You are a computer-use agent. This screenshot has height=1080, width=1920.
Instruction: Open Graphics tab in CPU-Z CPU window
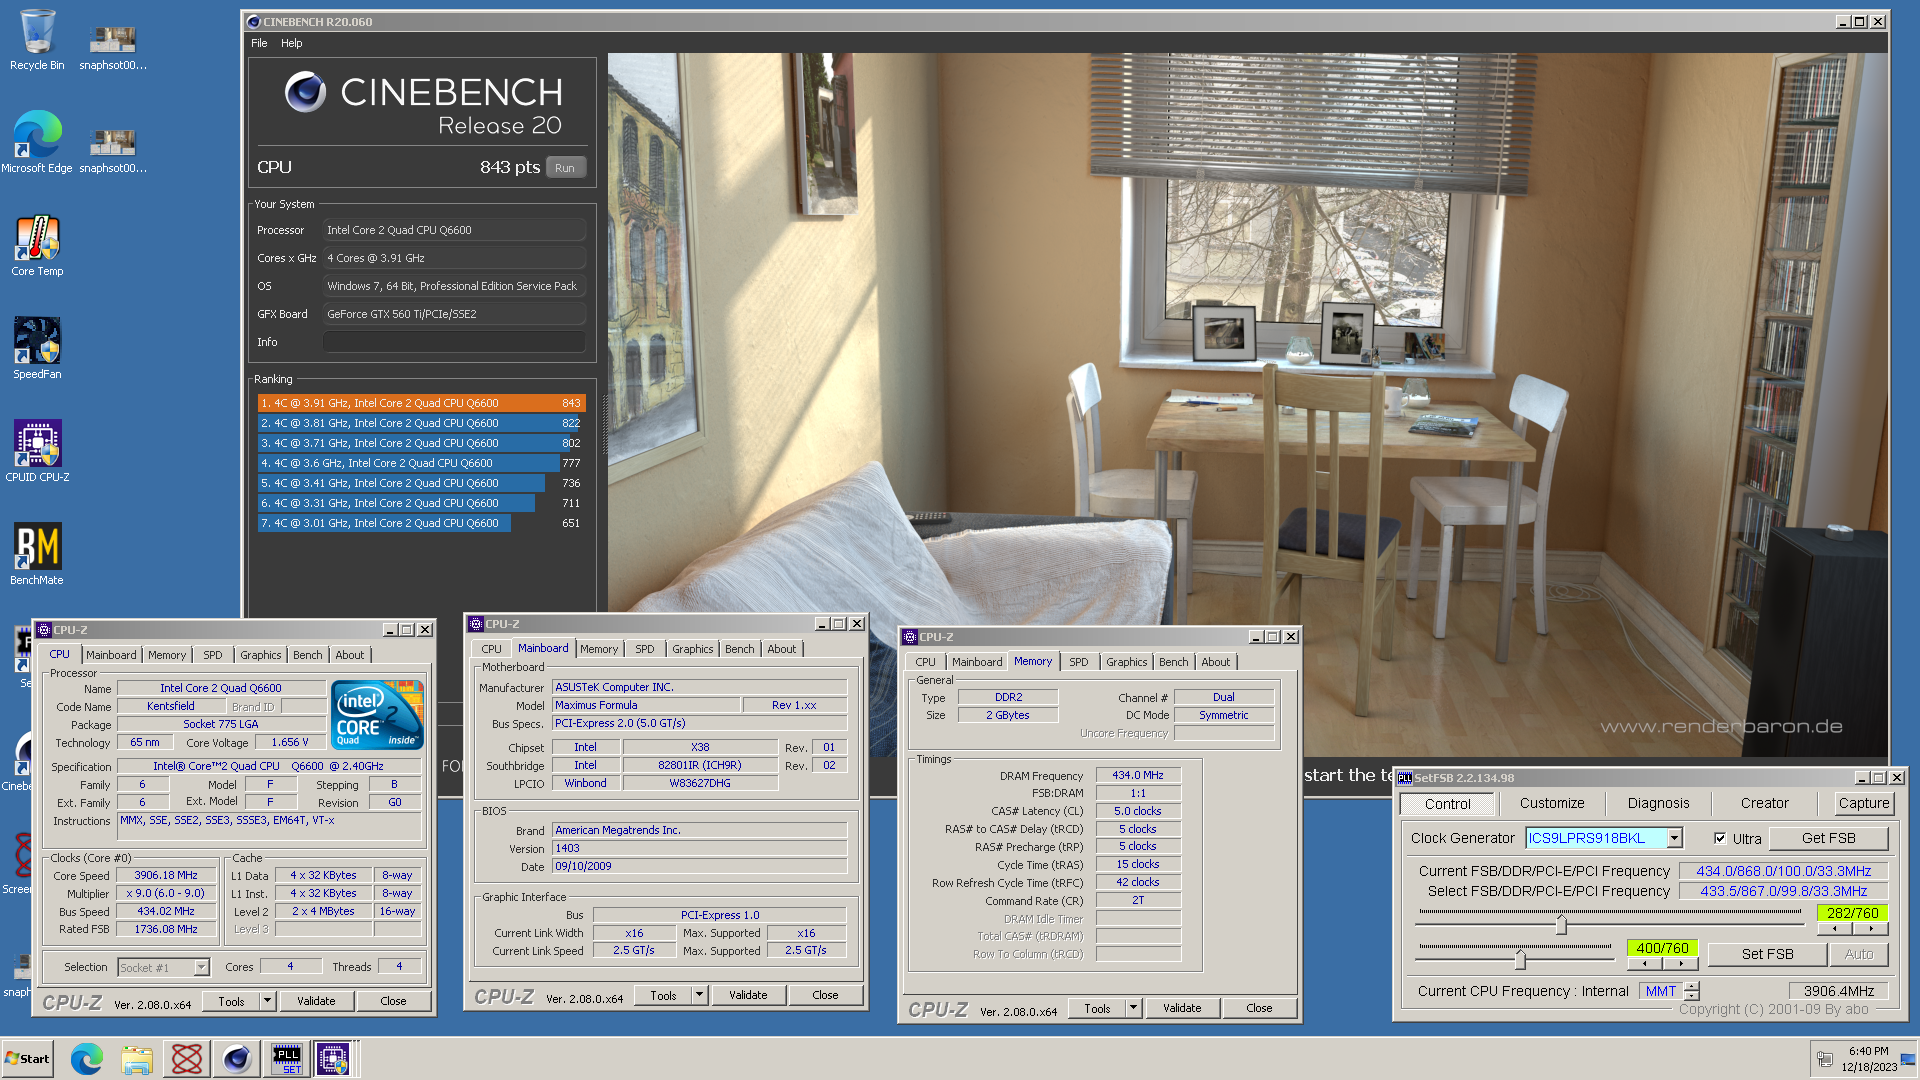tap(260, 655)
